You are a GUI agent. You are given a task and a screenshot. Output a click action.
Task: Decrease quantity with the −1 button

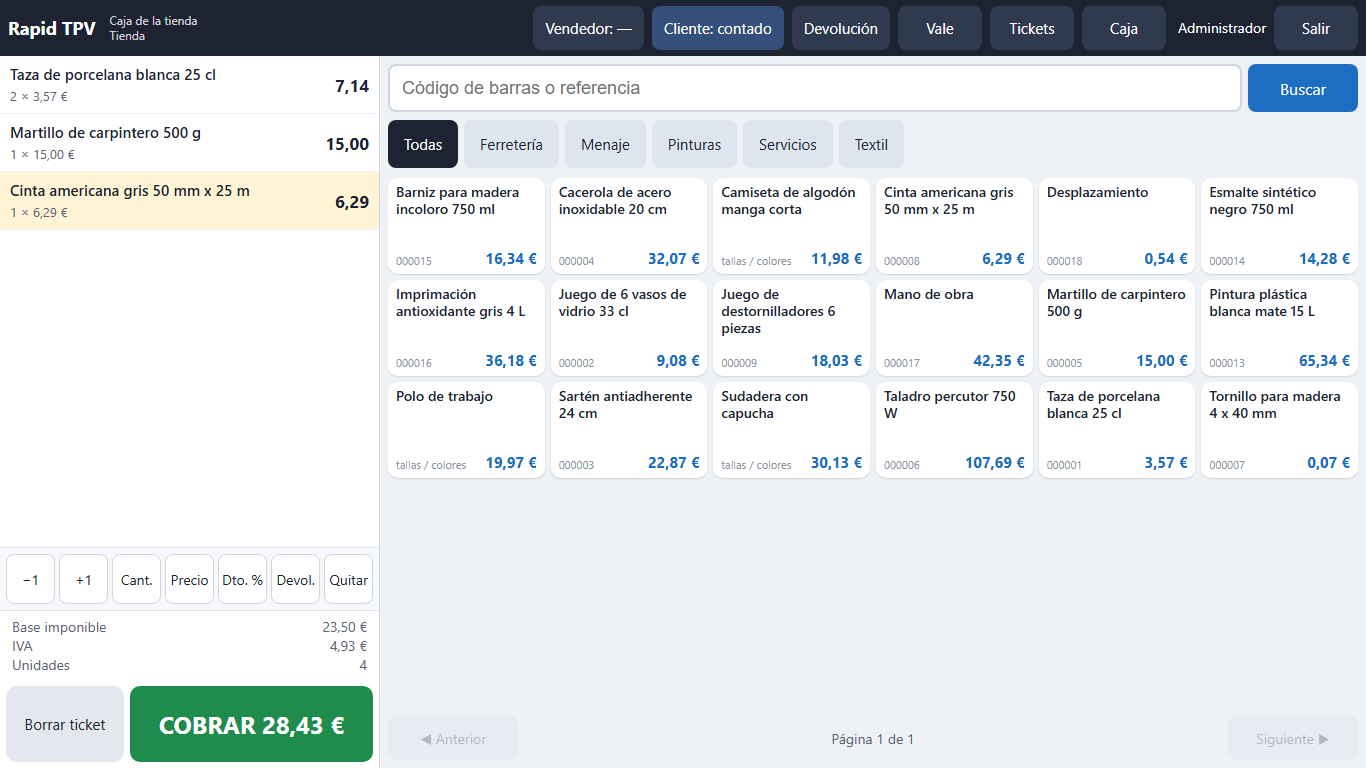coord(31,580)
